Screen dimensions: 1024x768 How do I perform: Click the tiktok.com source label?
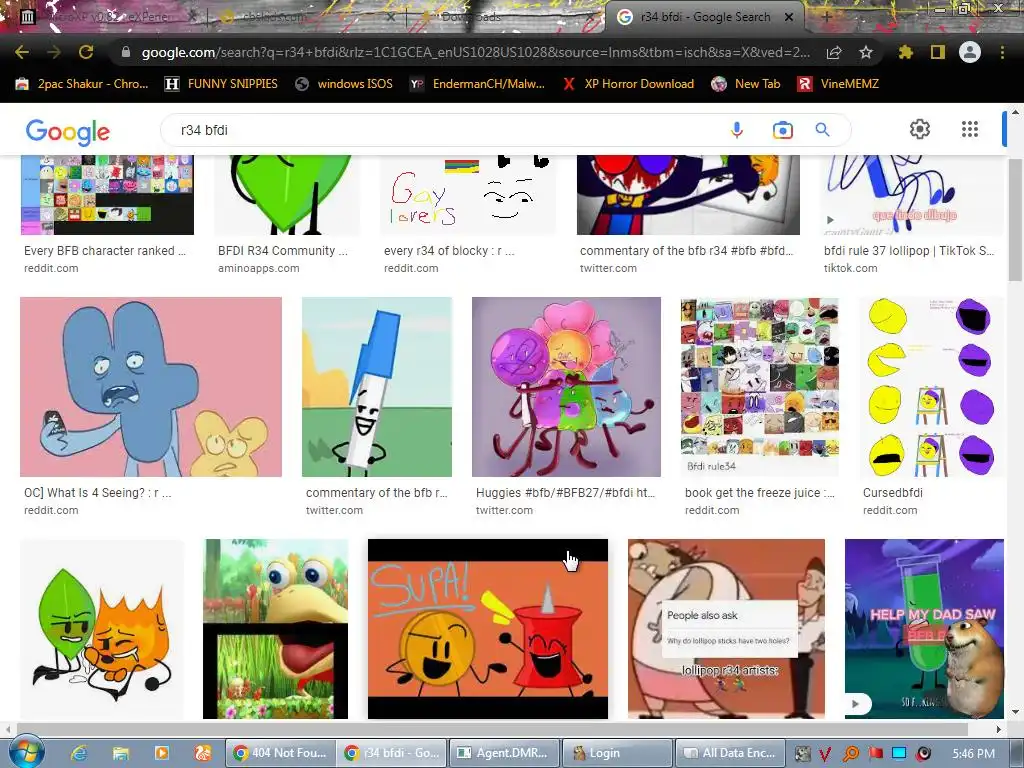[850, 268]
